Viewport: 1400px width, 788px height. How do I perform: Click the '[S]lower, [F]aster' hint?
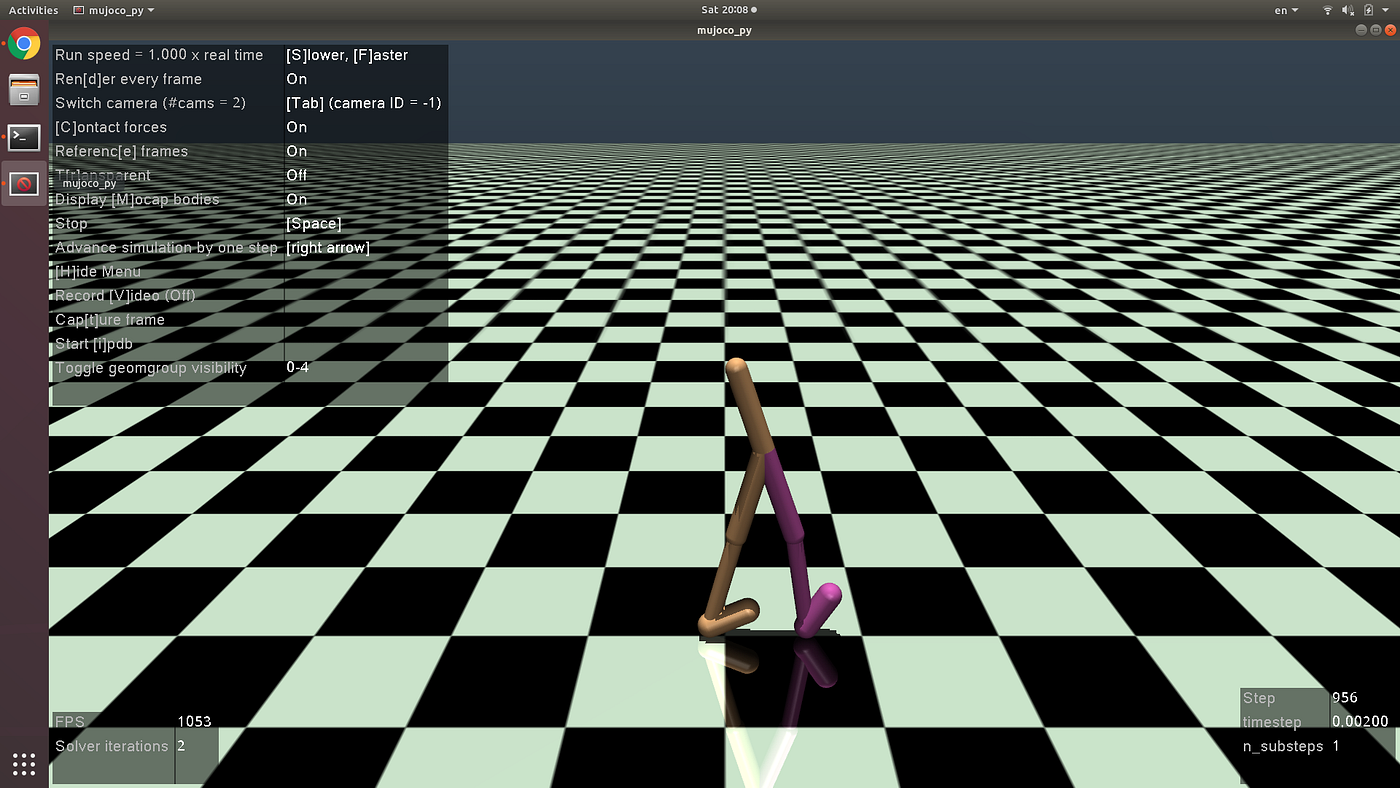pos(347,55)
